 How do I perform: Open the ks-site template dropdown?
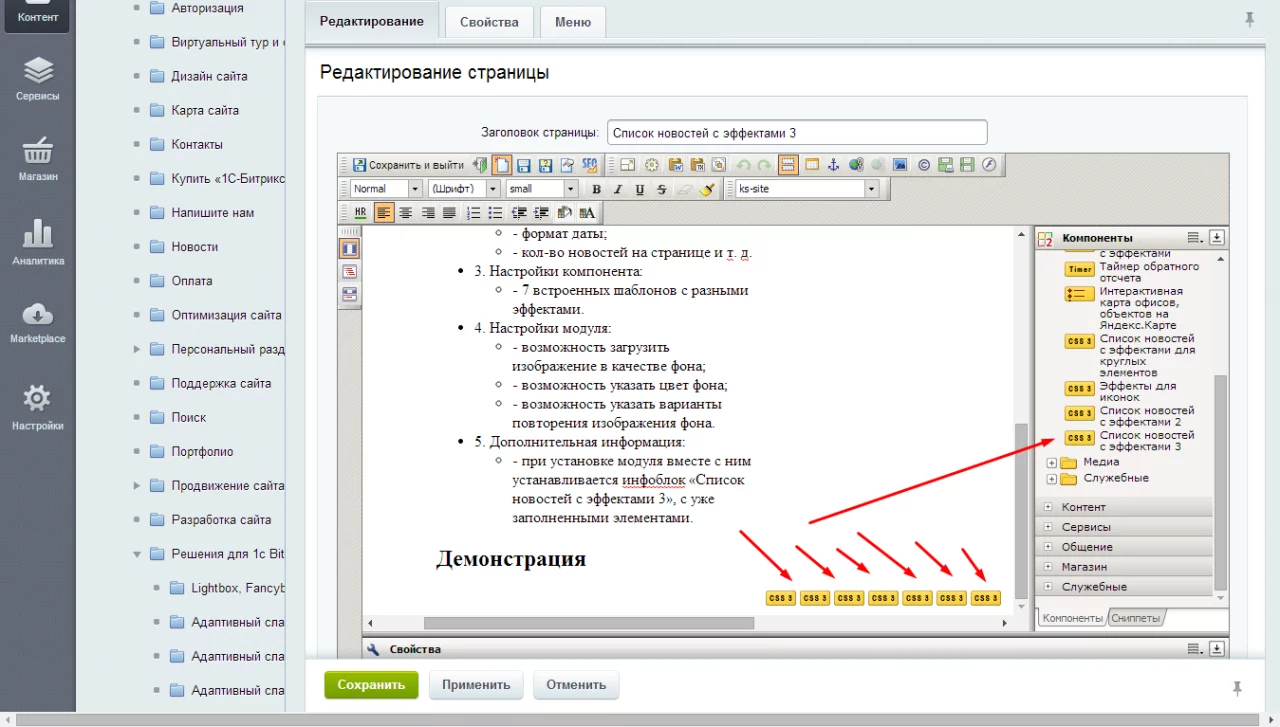(806, 189)
